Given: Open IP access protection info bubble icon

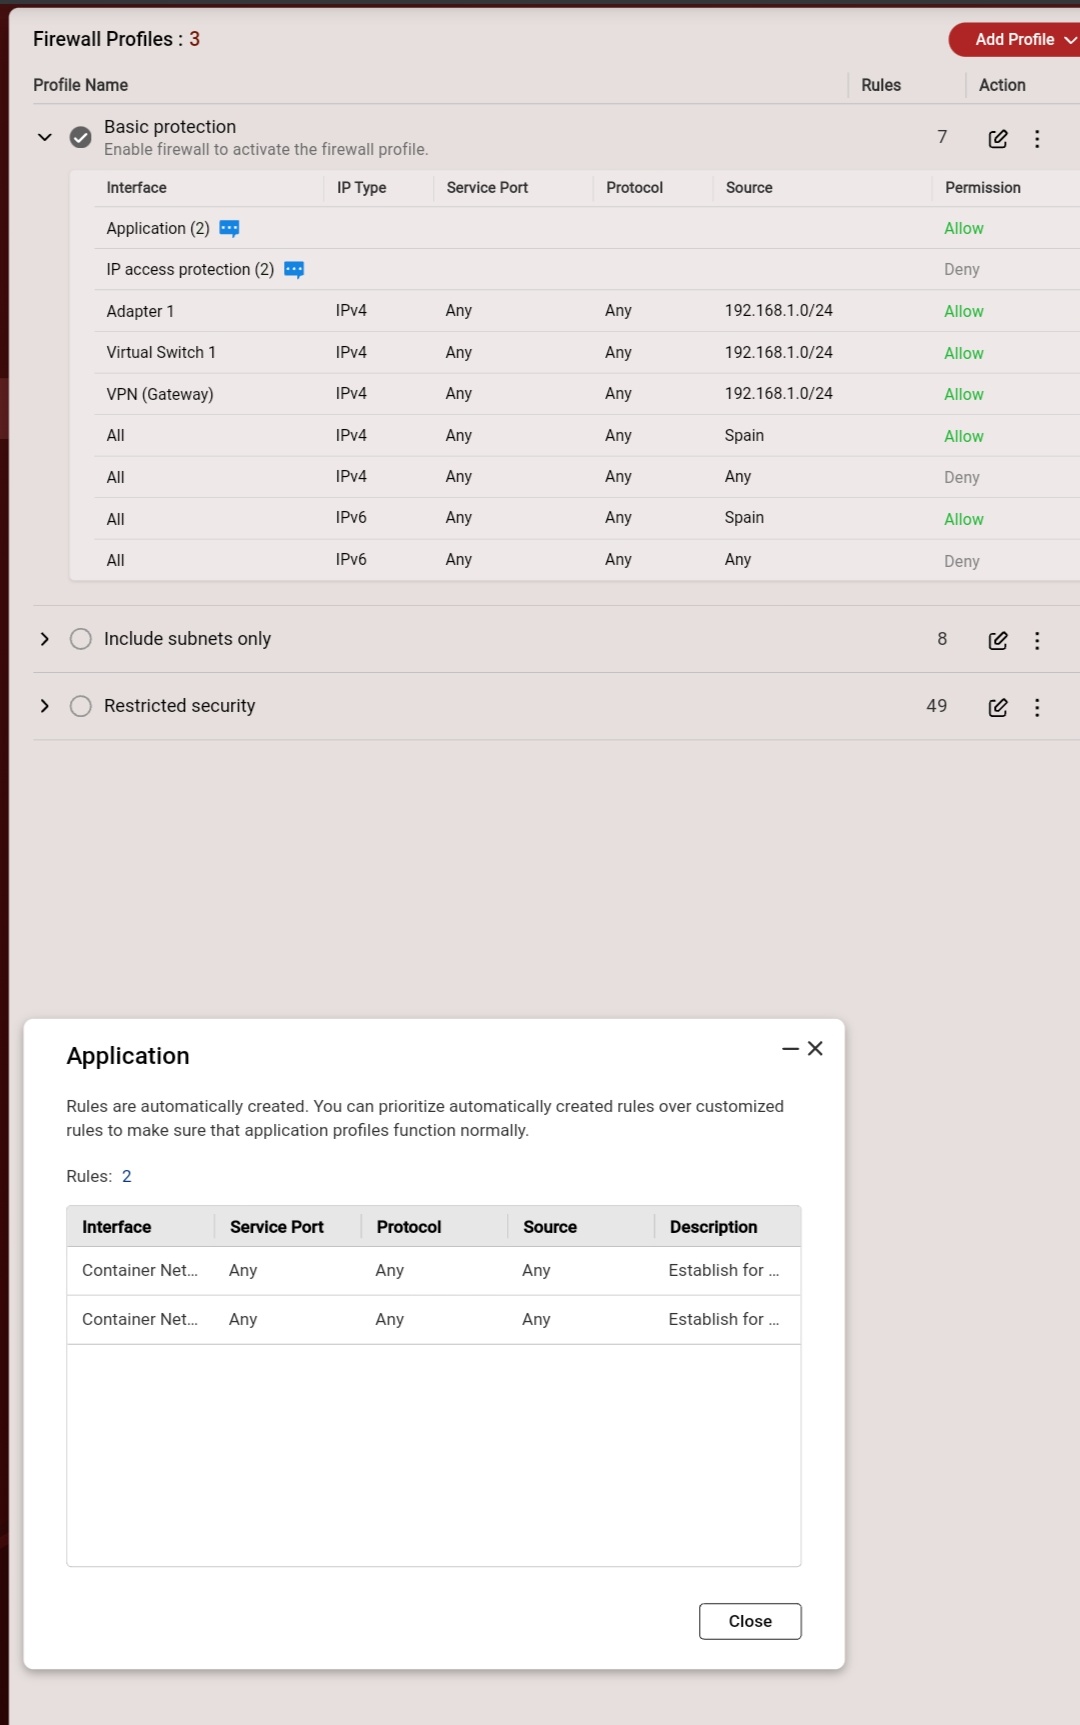Looking at the screenshot, I should pyautogui.click(x=294, y=270).
